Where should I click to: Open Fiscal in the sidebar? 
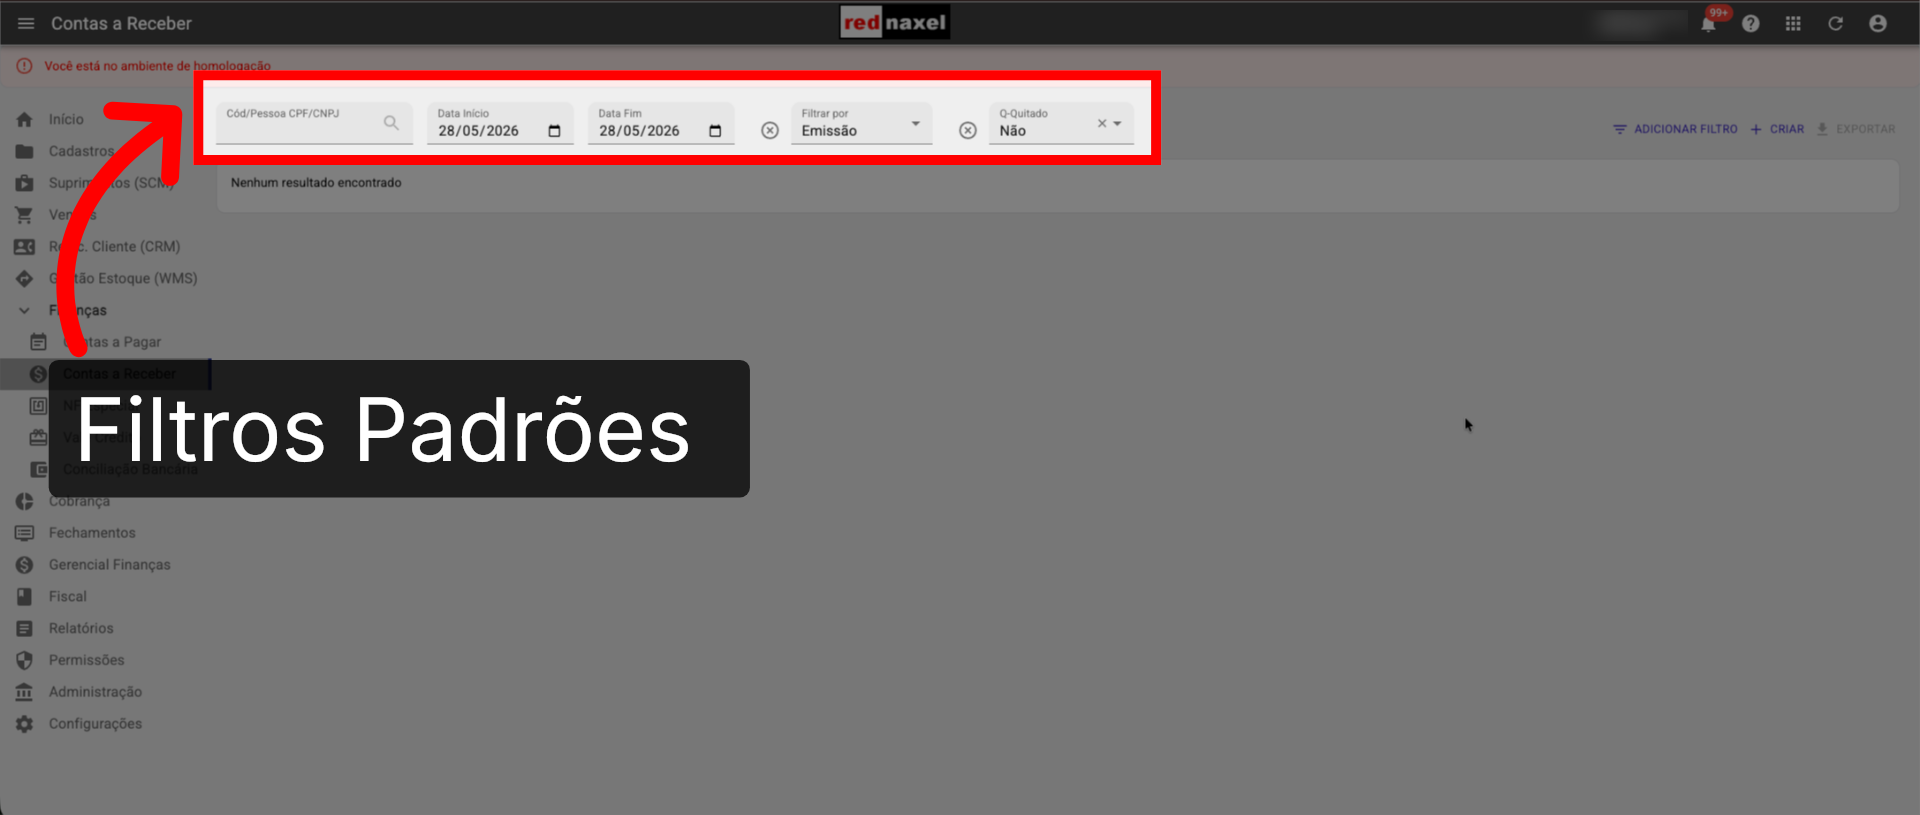(68, 597)
